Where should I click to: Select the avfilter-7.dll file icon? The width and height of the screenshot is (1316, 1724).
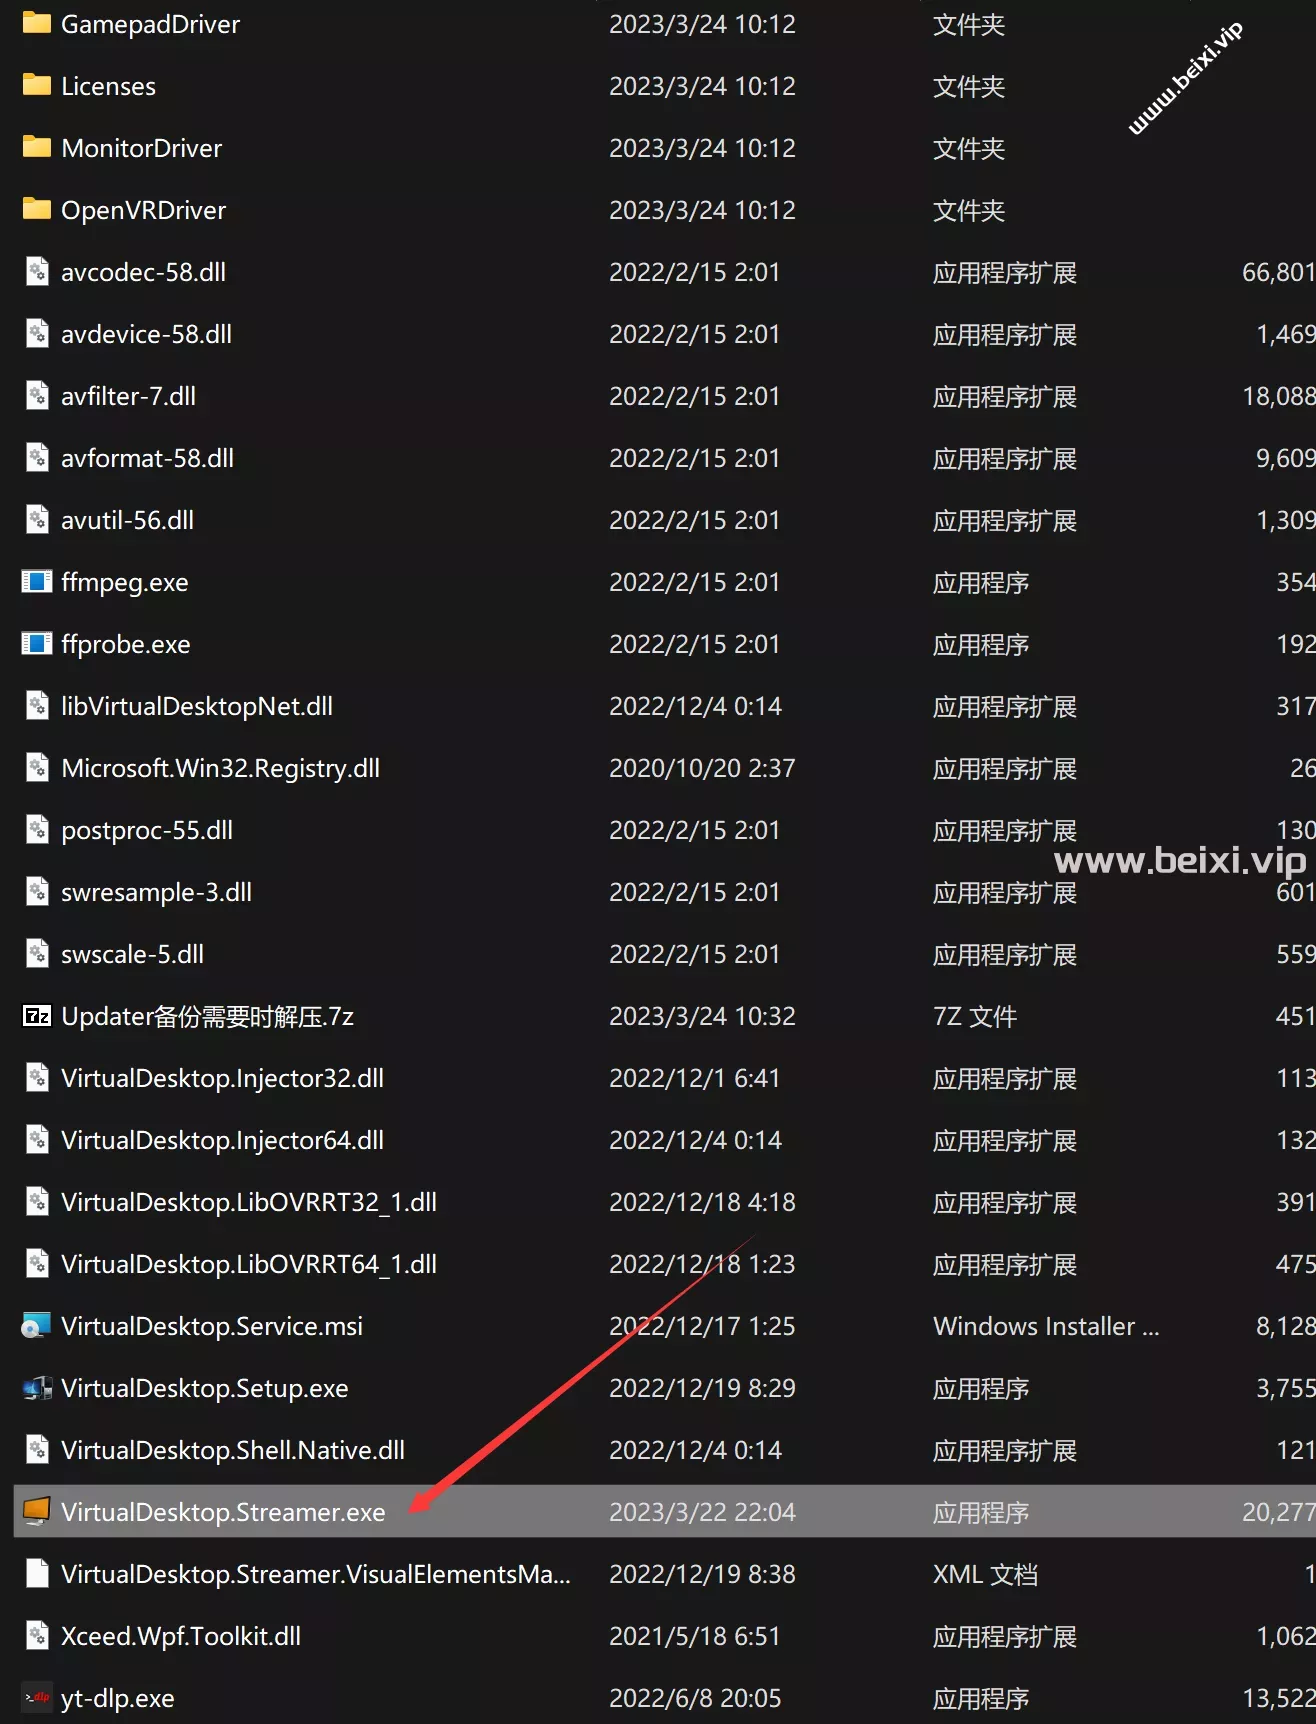(x=37, y=396)
